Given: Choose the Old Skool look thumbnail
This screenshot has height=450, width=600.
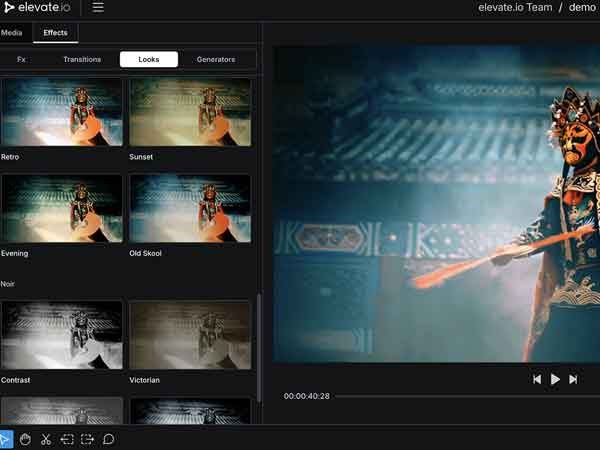Looking at the screenshot, I should pos(190,209).
